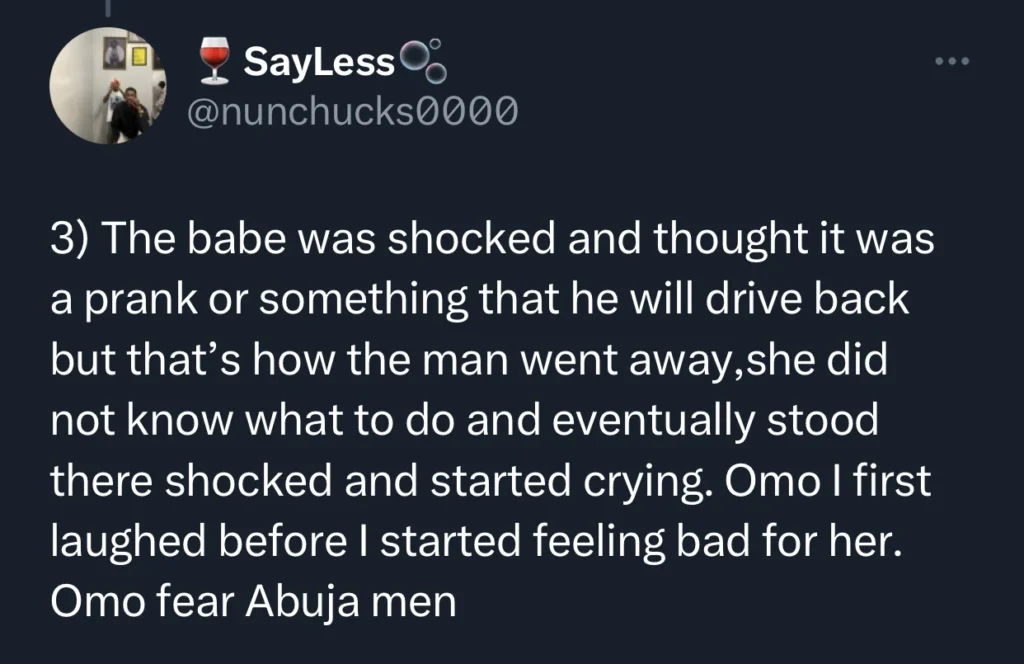This screenshot has height=664, width=1024.
Task: Select the username row under SayLess
Action: pos(350,110)
